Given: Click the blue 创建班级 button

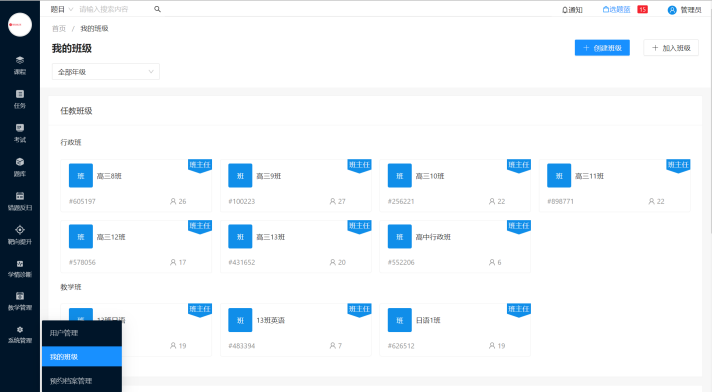Looking at the screenshot, I should [x=602, y=48].
